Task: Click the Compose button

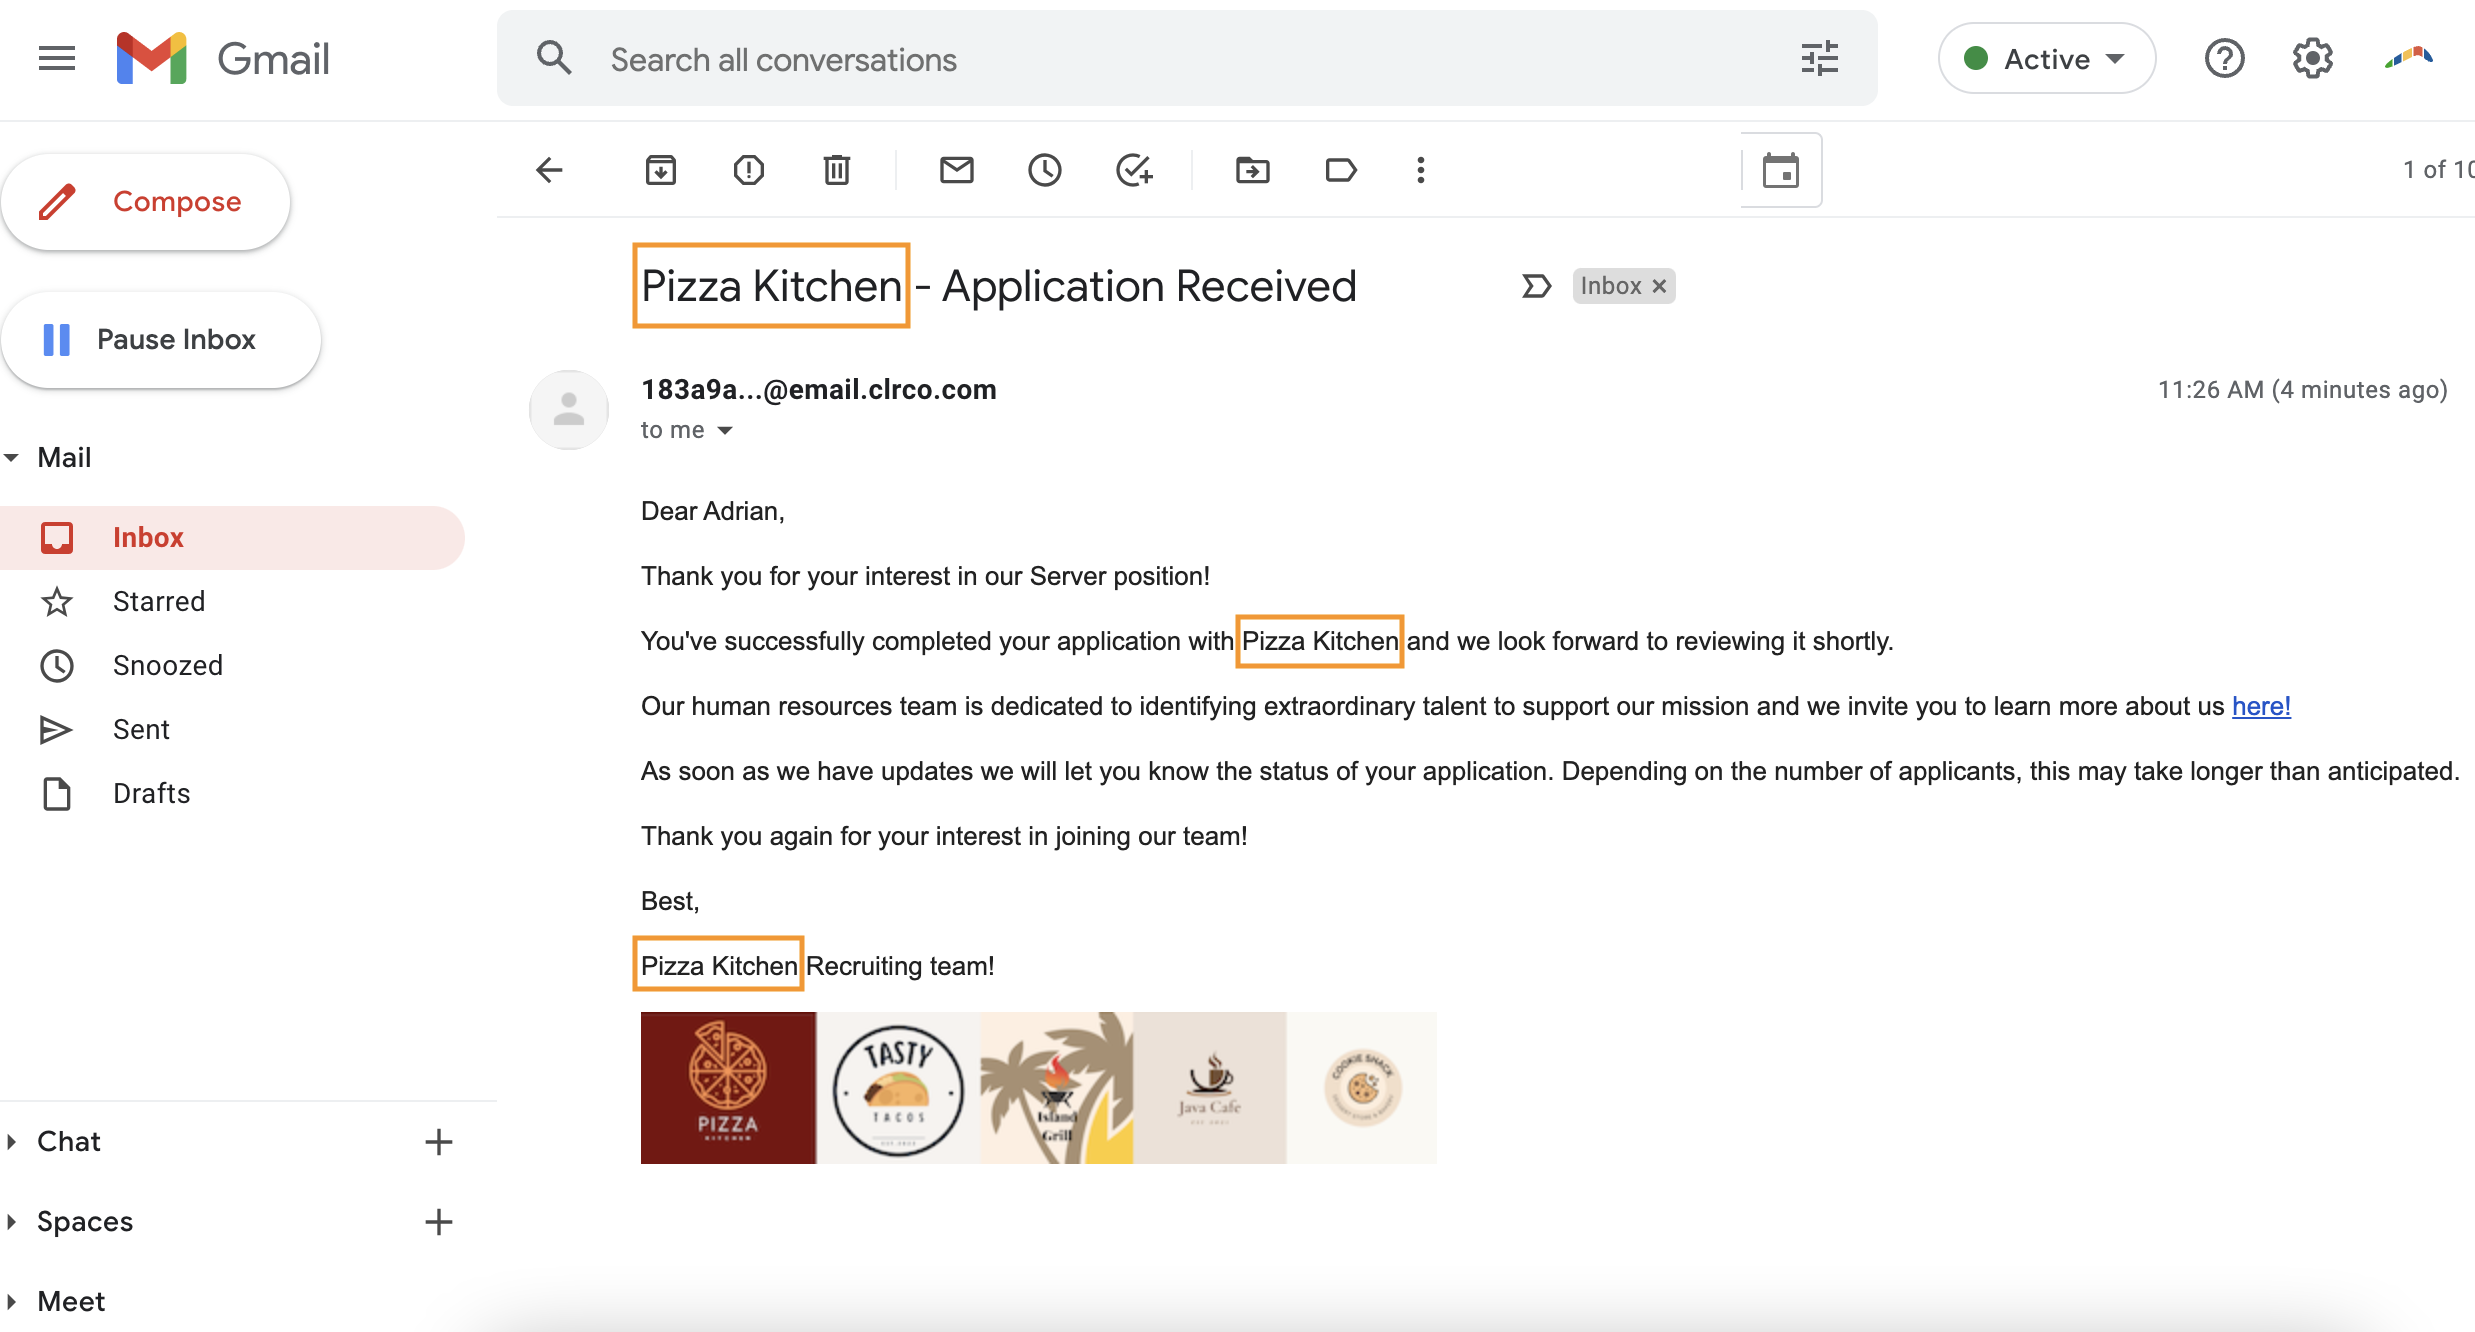Action: (146, 202)
